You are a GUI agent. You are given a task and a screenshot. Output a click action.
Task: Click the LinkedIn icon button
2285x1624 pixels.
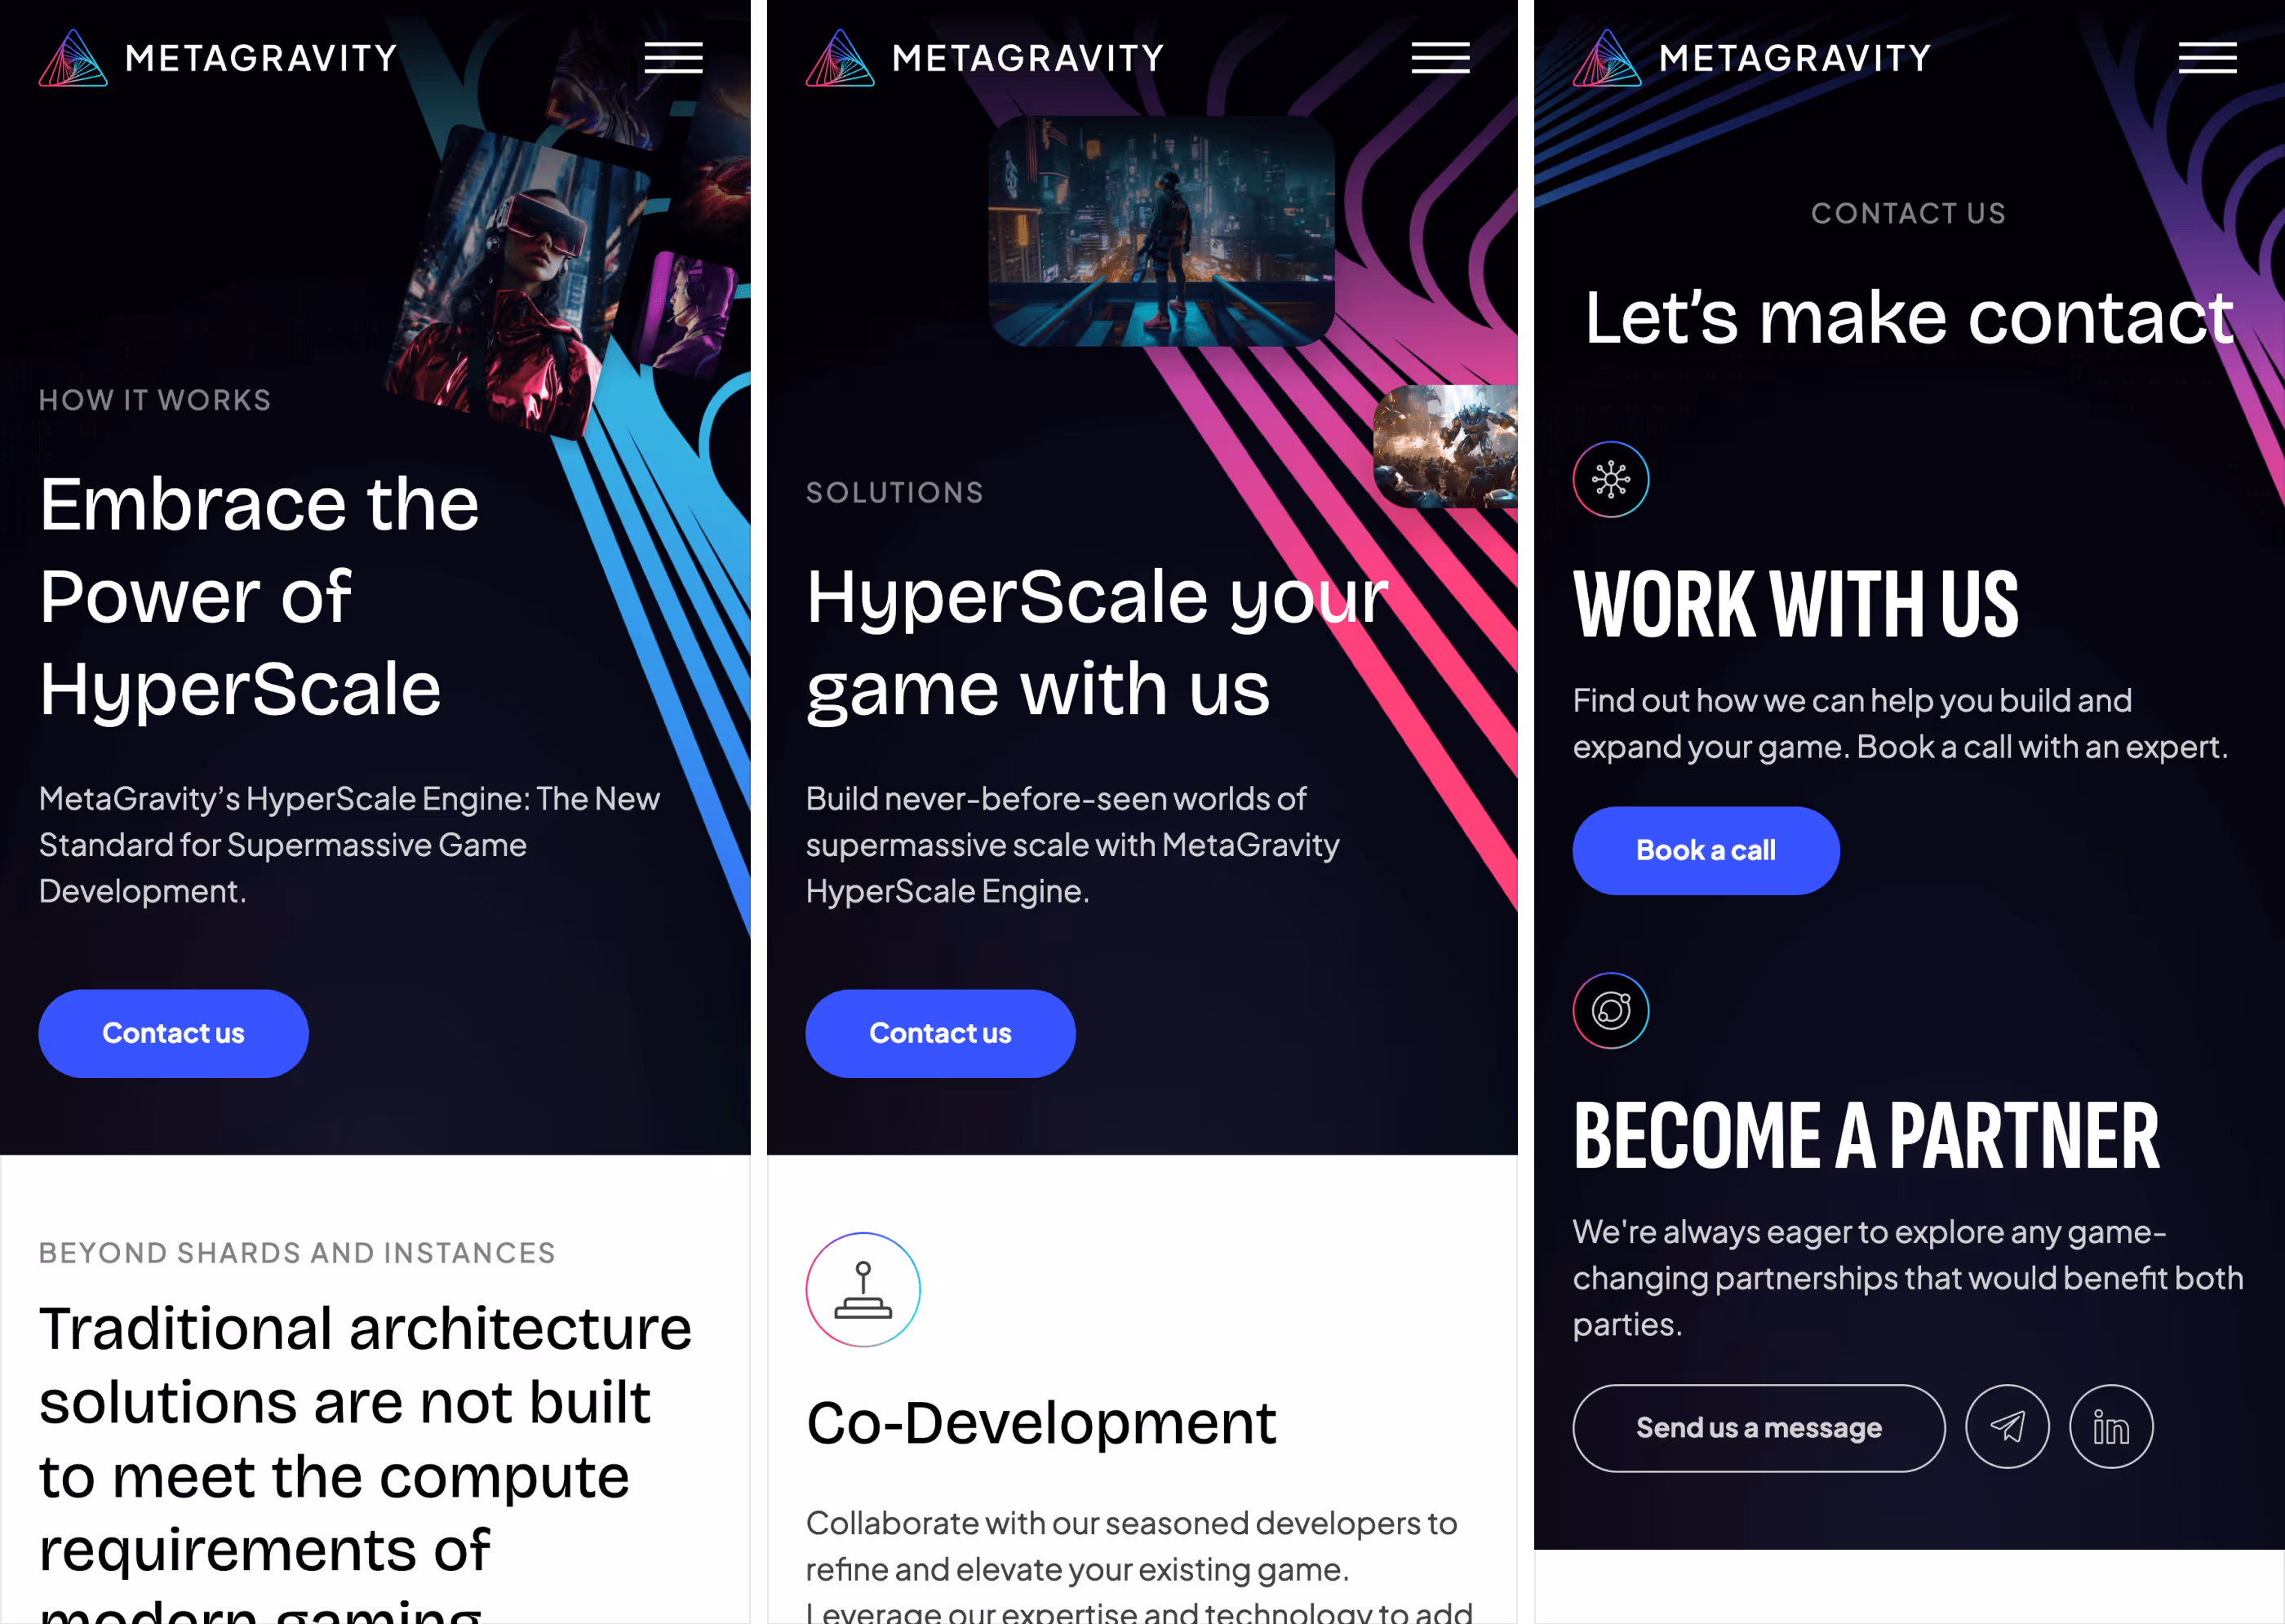click(2110, 1427)
